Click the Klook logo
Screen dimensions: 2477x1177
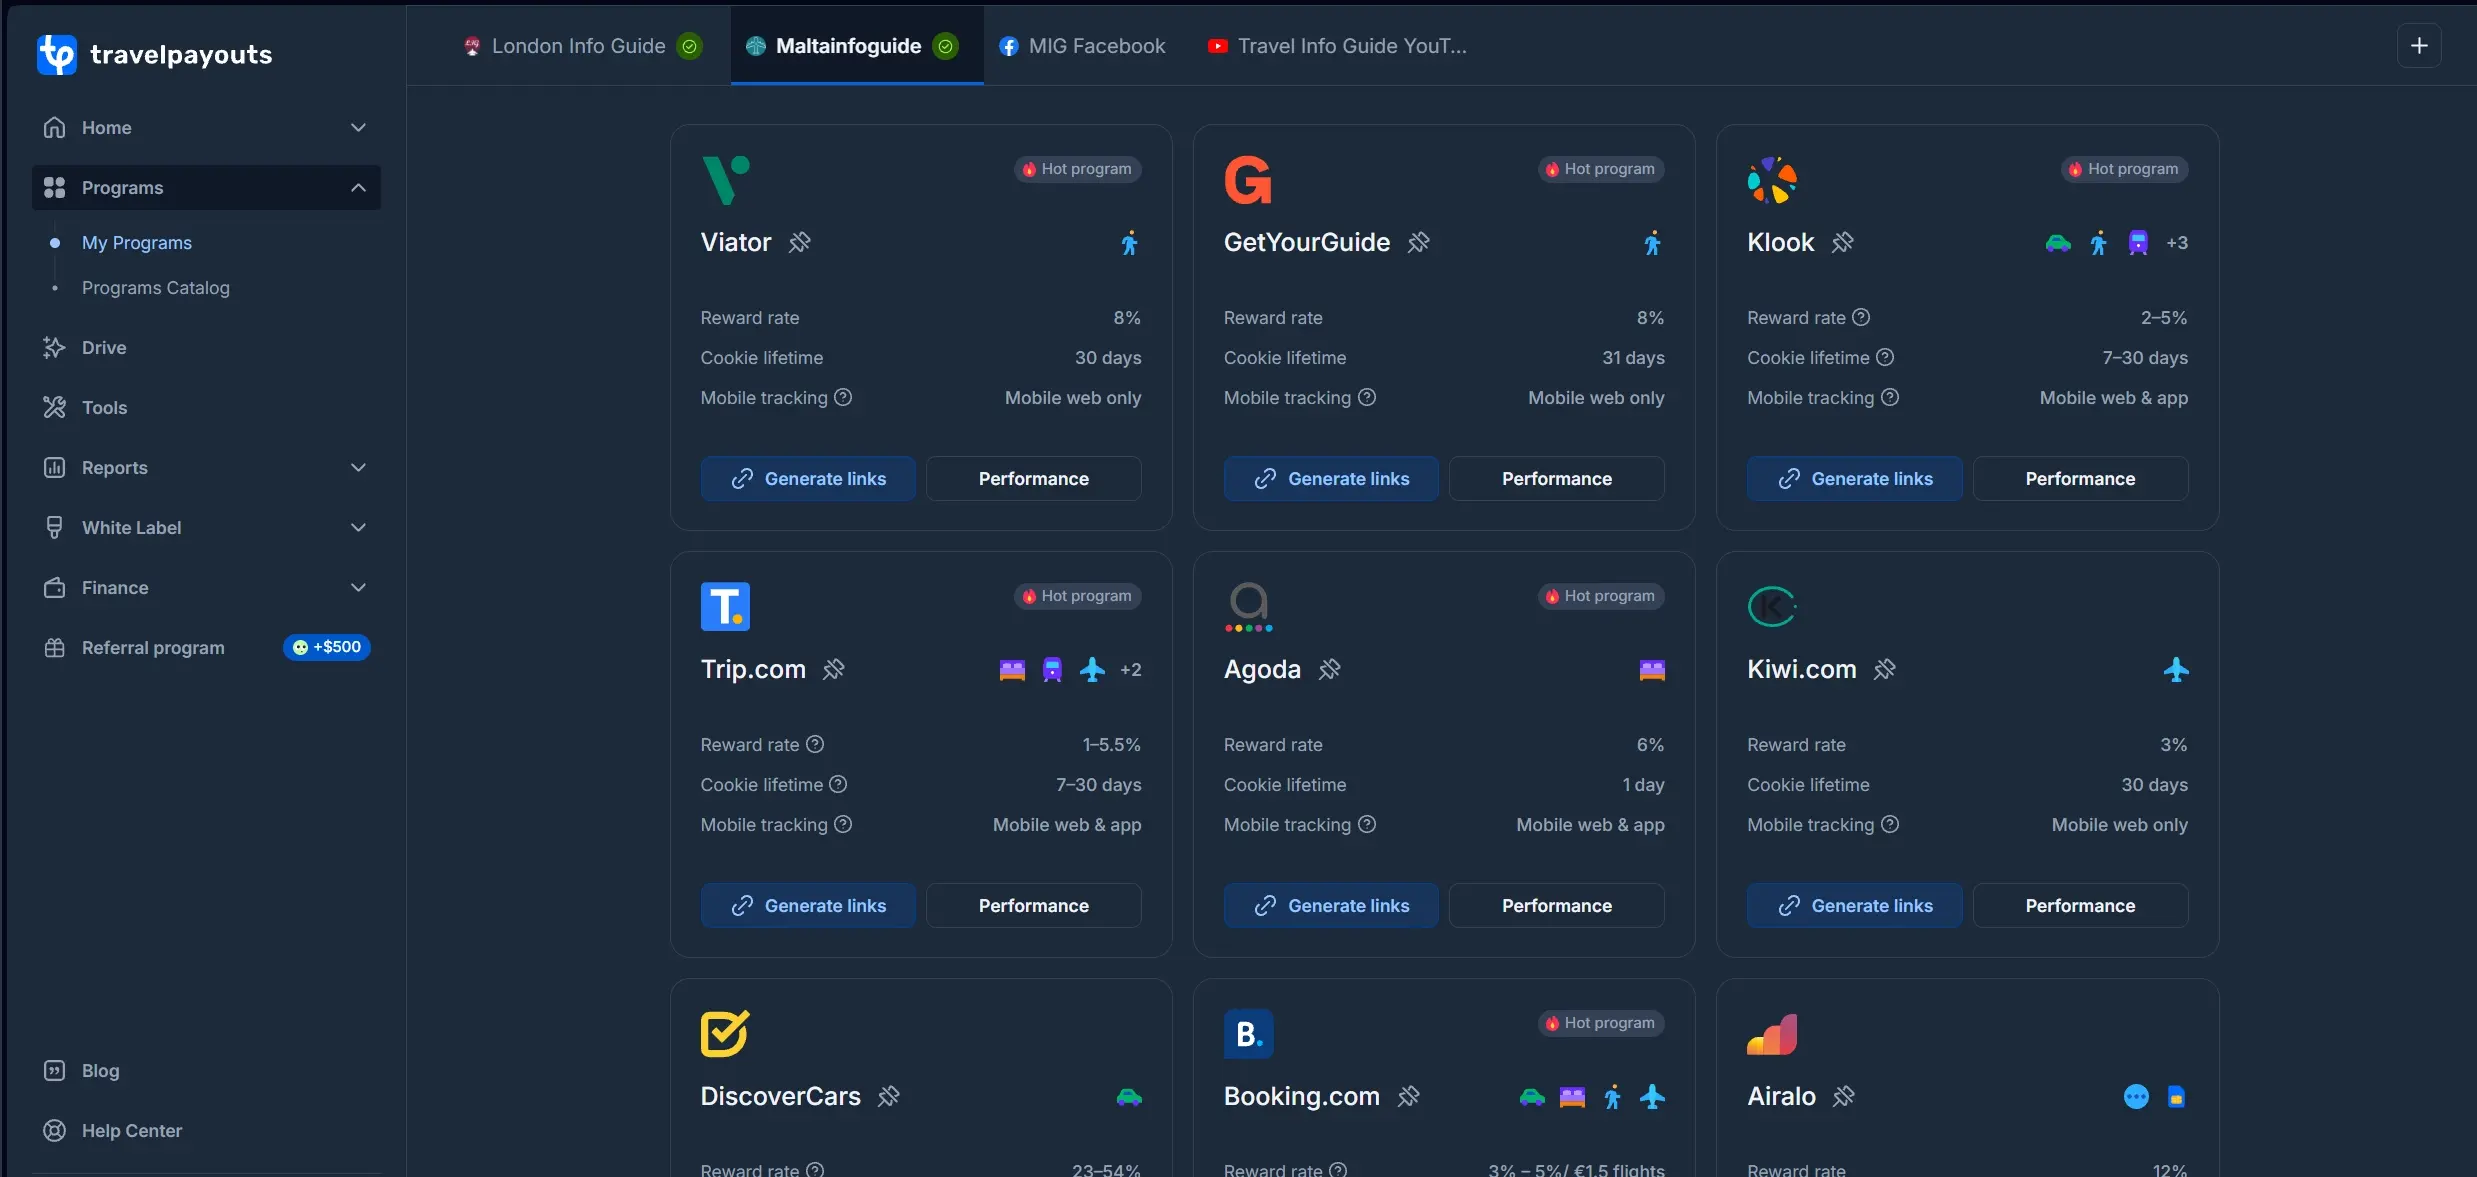[1772, 180]
